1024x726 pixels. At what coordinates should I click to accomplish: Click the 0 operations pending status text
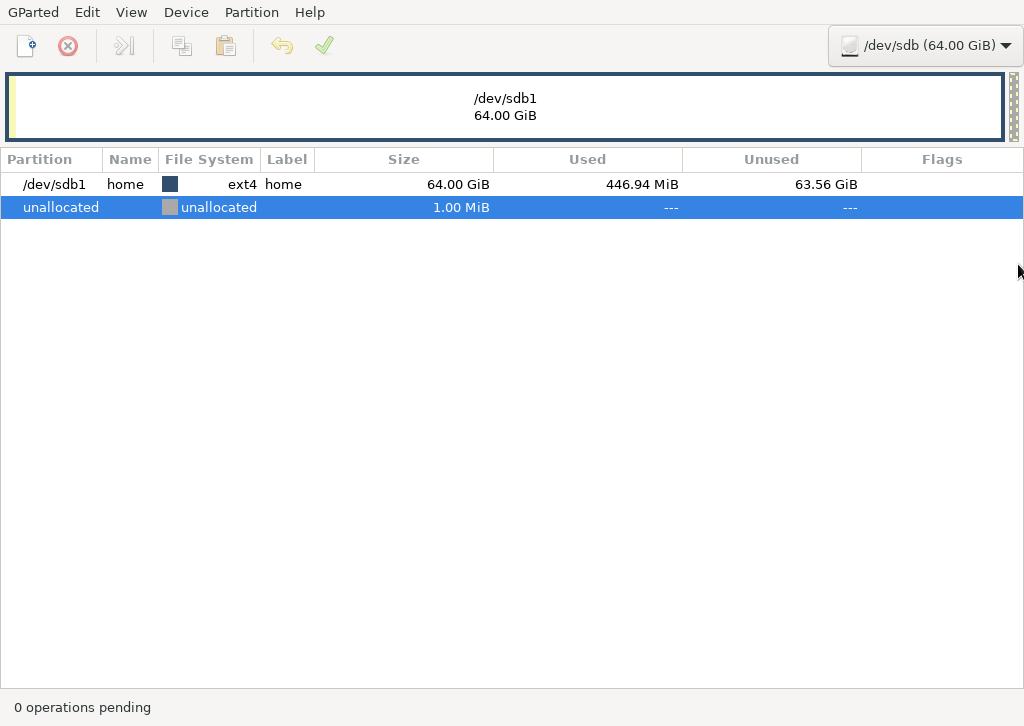pos(82,708)
